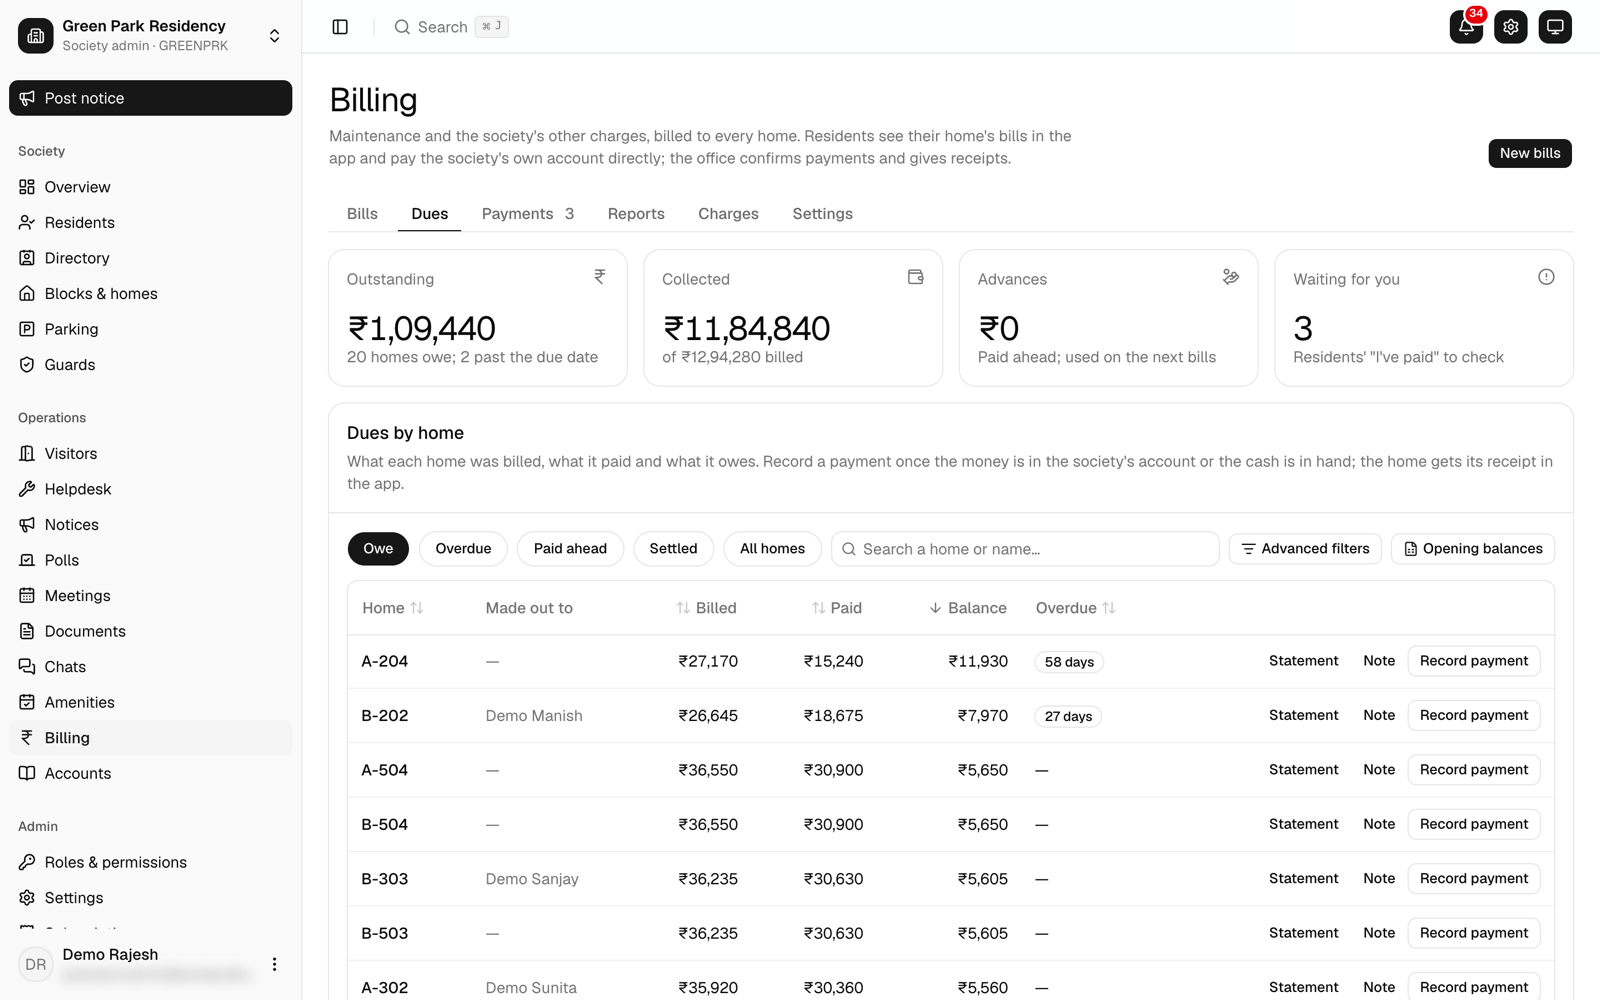Open Accounts page

(150, 773)
